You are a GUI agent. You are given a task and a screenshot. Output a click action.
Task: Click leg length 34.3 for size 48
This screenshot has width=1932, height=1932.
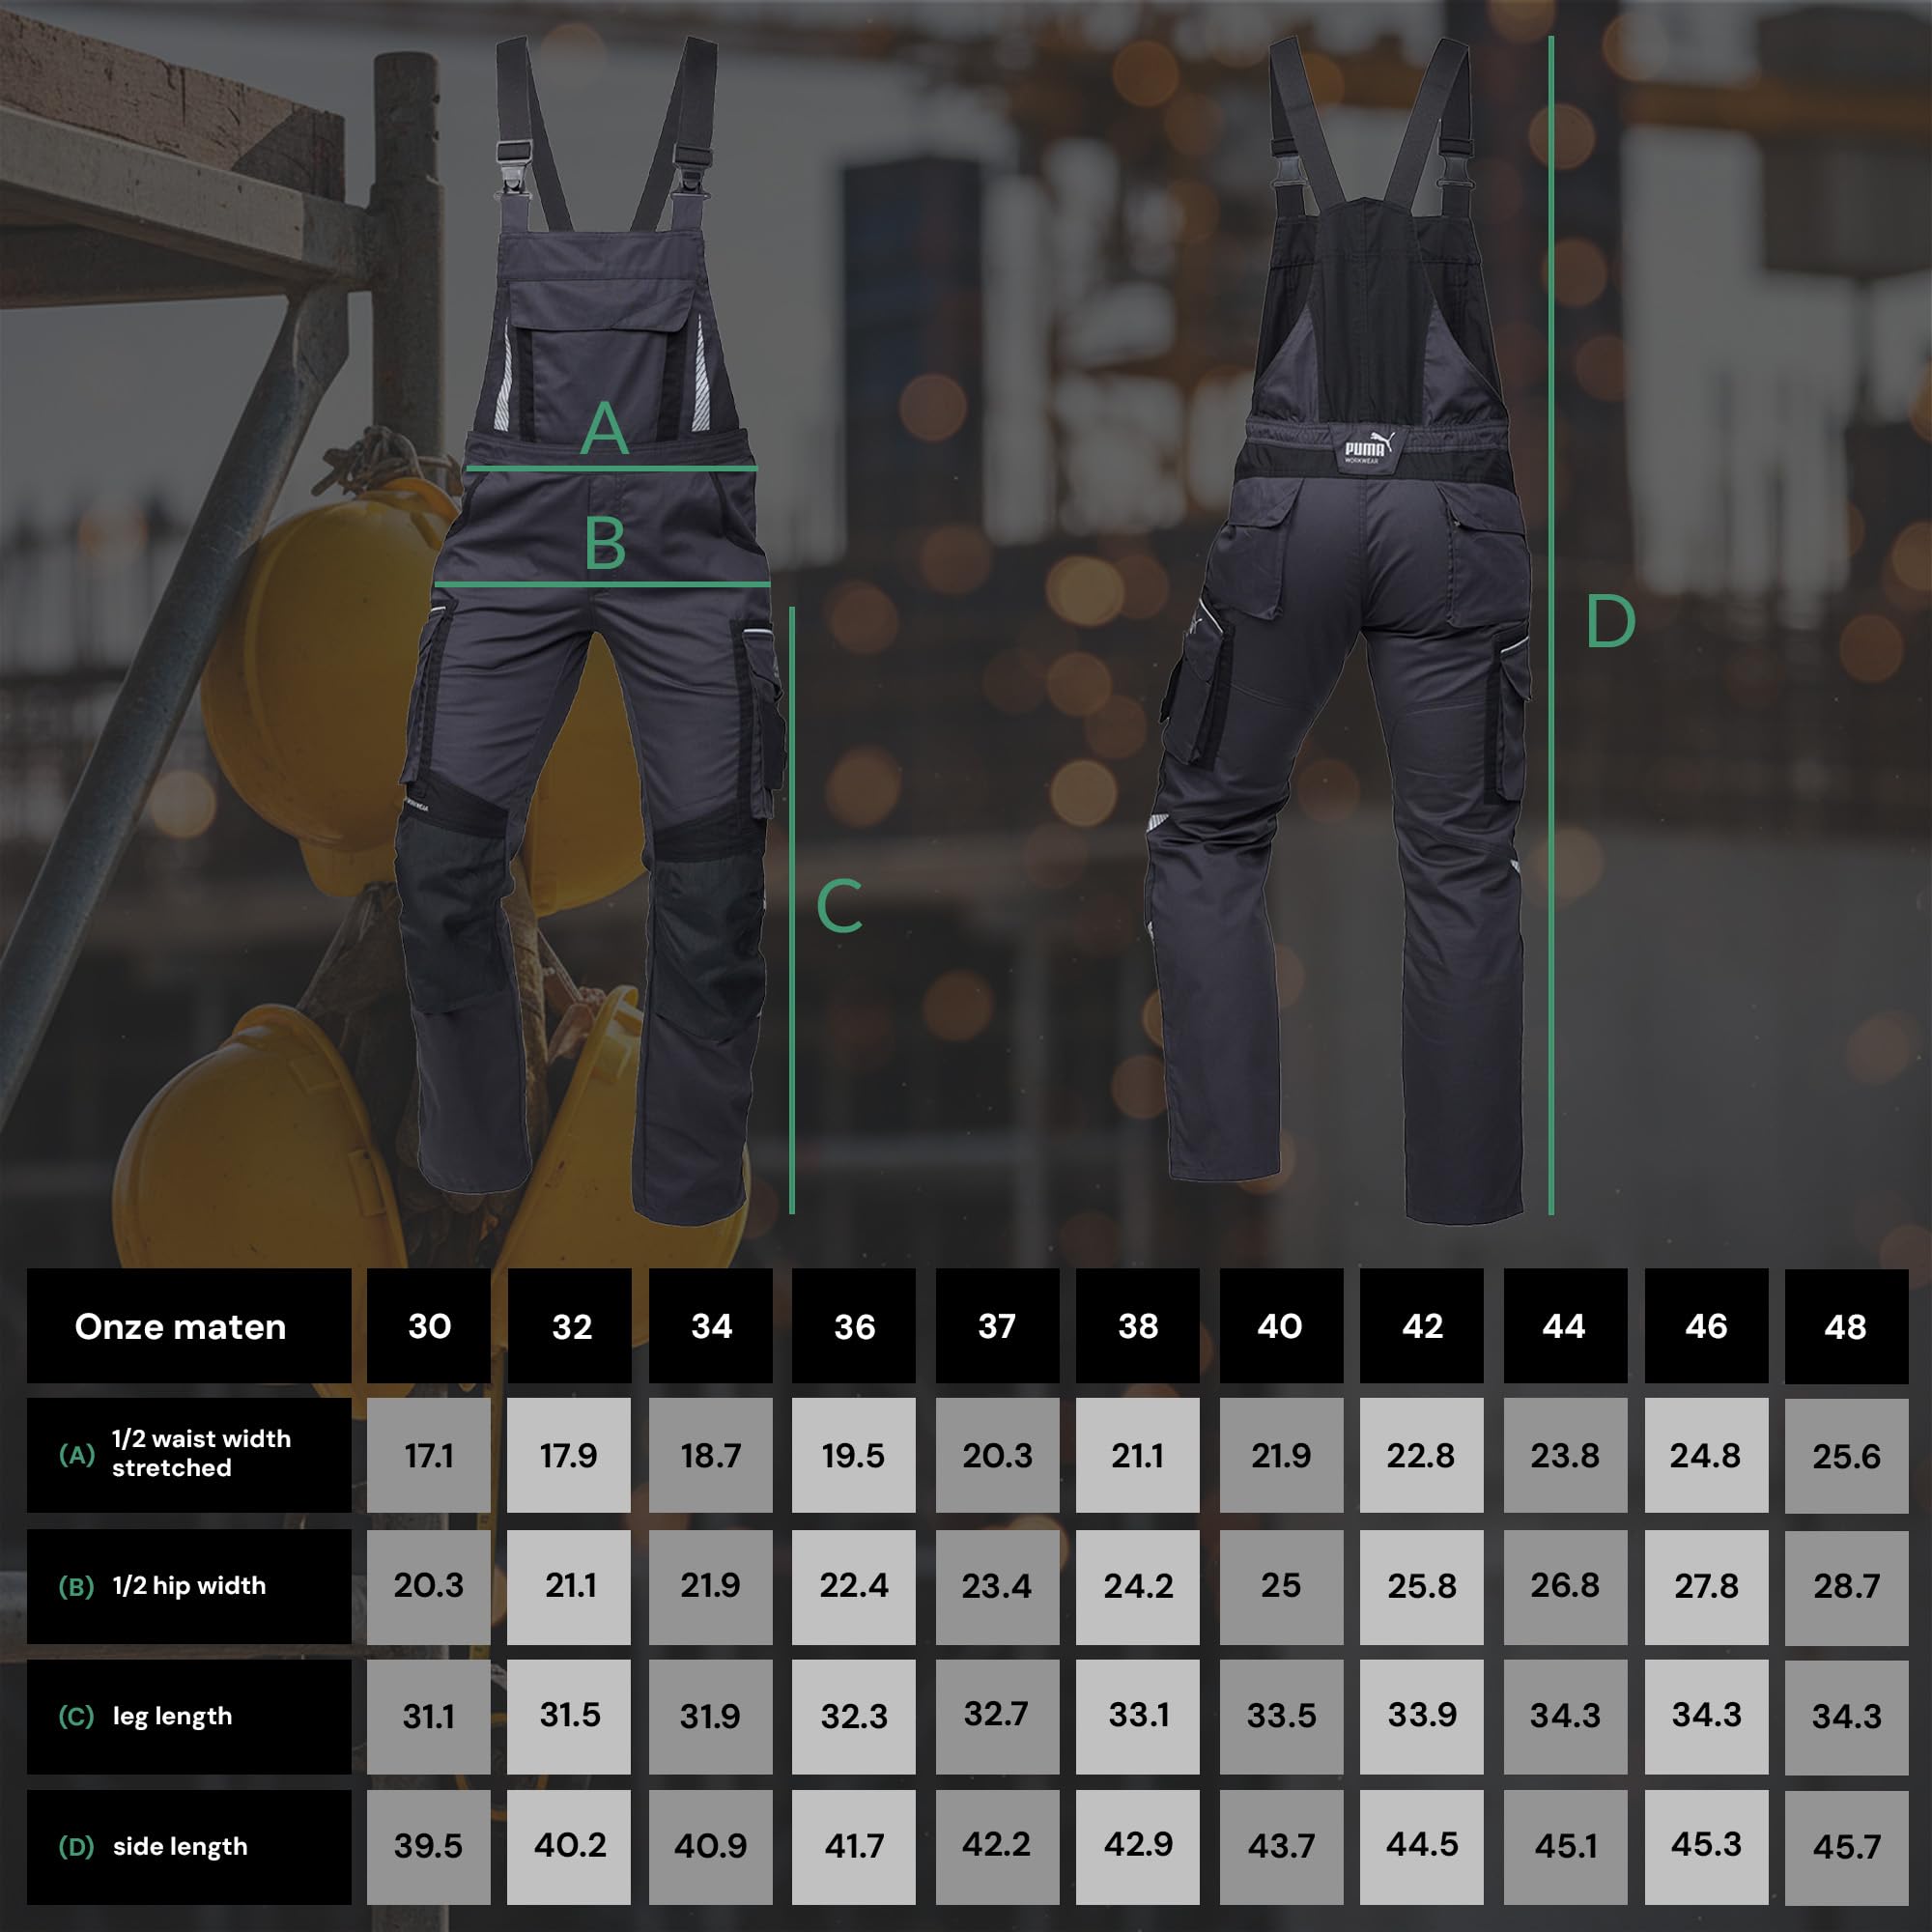coord(1847,1717)
